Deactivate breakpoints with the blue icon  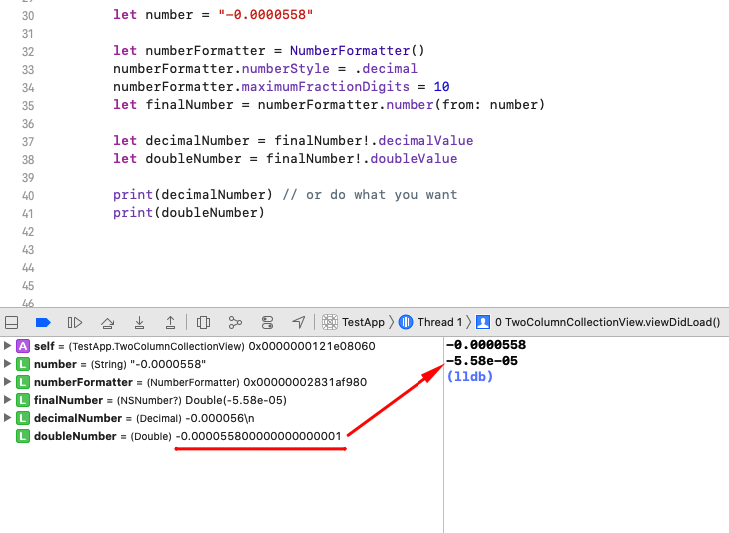pyautogui.click(x=43, y=322)
